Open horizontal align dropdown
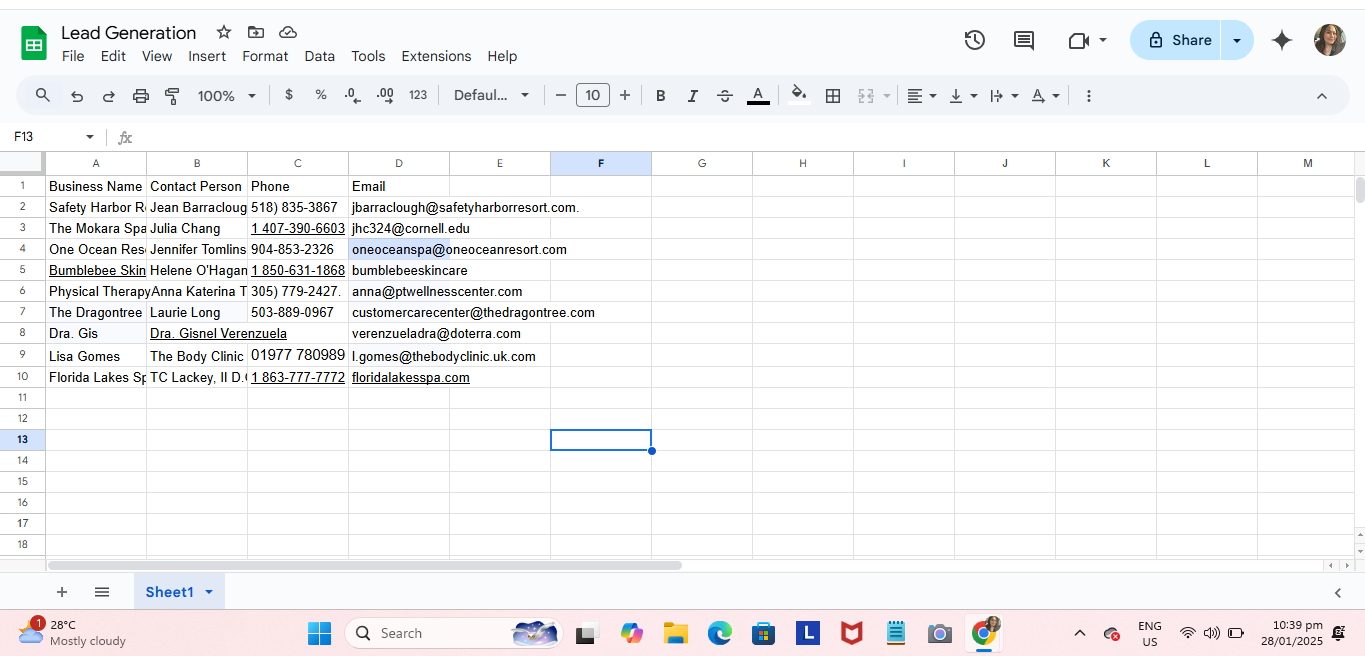The image size is (1365, 656). tap(921, 96)
